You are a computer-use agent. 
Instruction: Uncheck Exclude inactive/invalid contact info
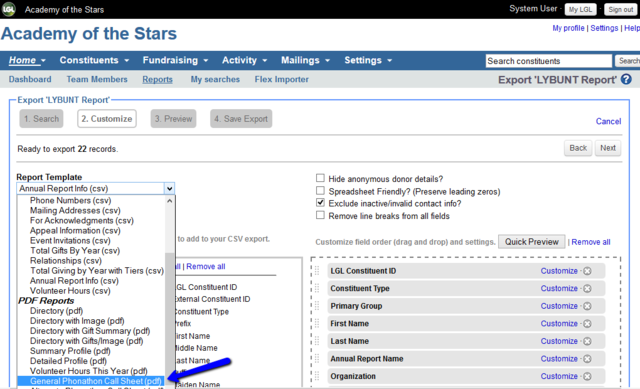point(320,202)
